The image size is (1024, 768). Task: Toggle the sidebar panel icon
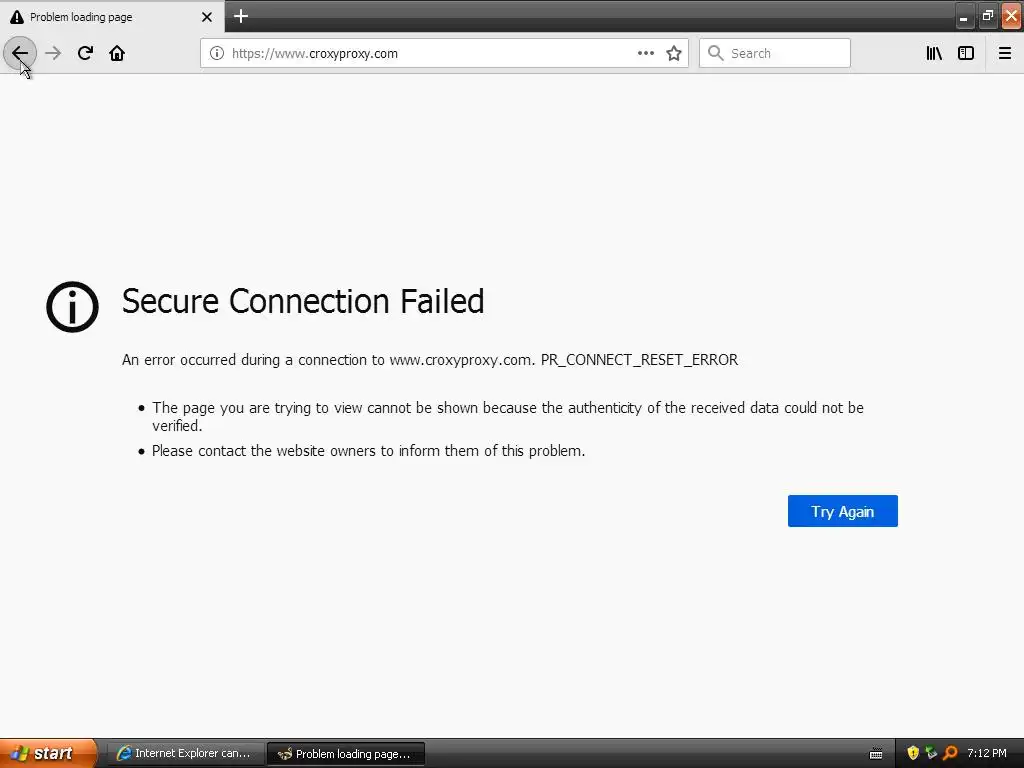(x=966, y=53)
